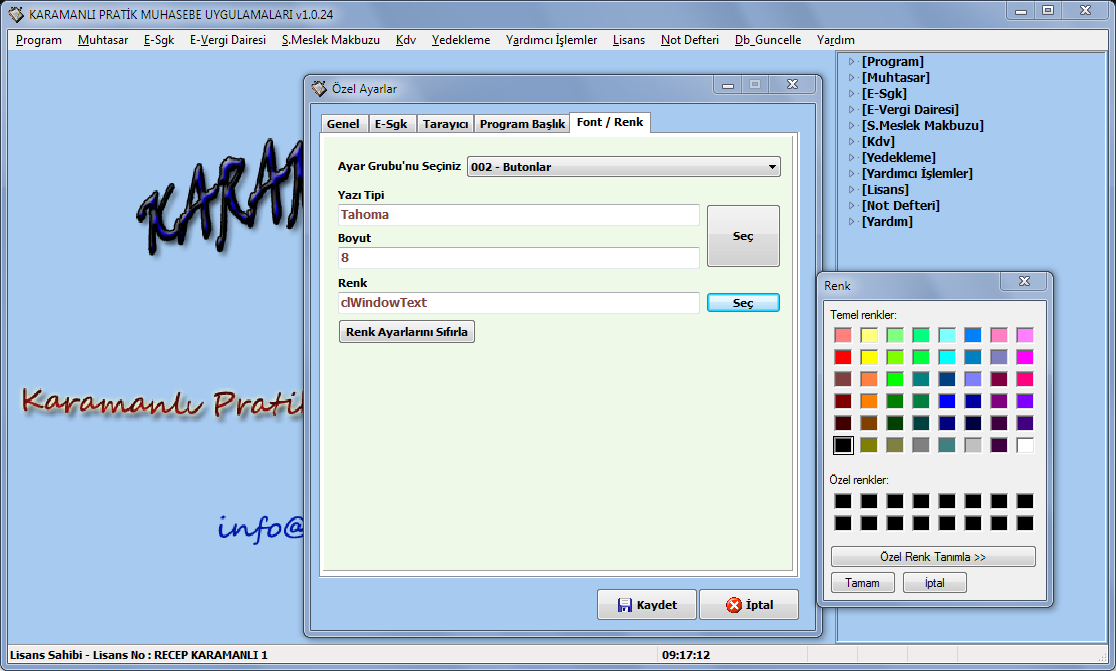
Task: Click the Yazı Tipi Tahoma text field
Action: (x=519, y=215)
